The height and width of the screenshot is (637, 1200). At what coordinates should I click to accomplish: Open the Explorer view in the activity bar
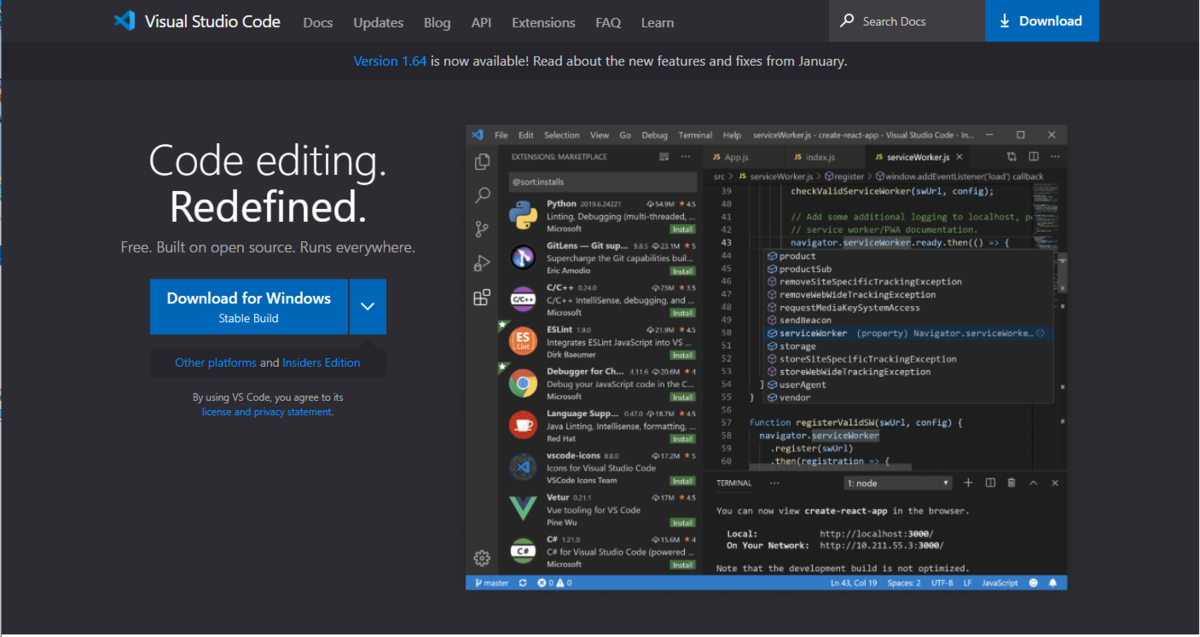pos(482,160)
